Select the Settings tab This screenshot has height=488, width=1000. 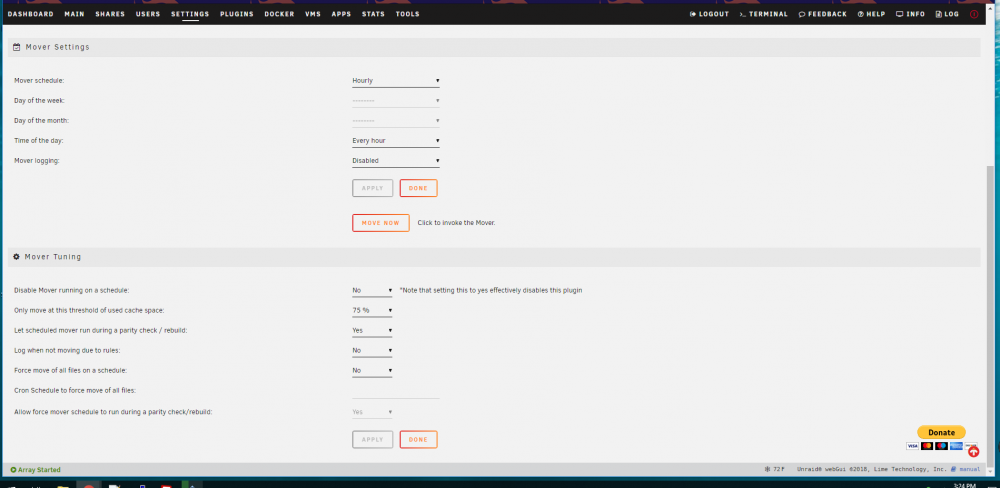click(x=190, y=14)
